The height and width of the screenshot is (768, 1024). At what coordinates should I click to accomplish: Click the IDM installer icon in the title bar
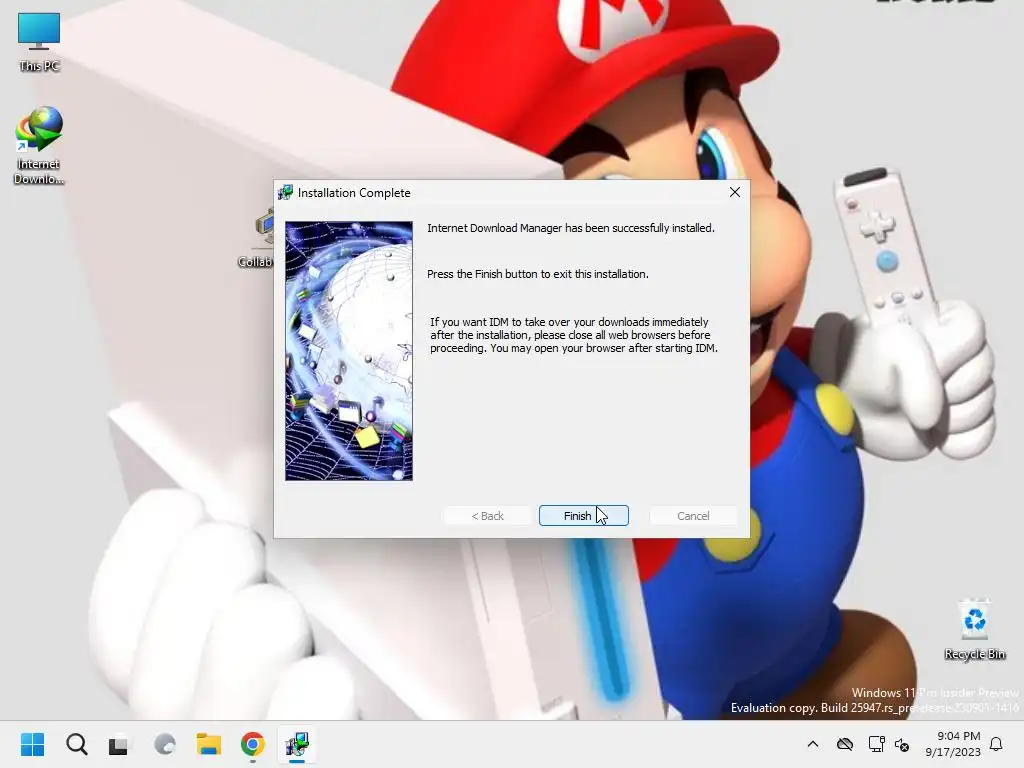(x=285, y=192)
